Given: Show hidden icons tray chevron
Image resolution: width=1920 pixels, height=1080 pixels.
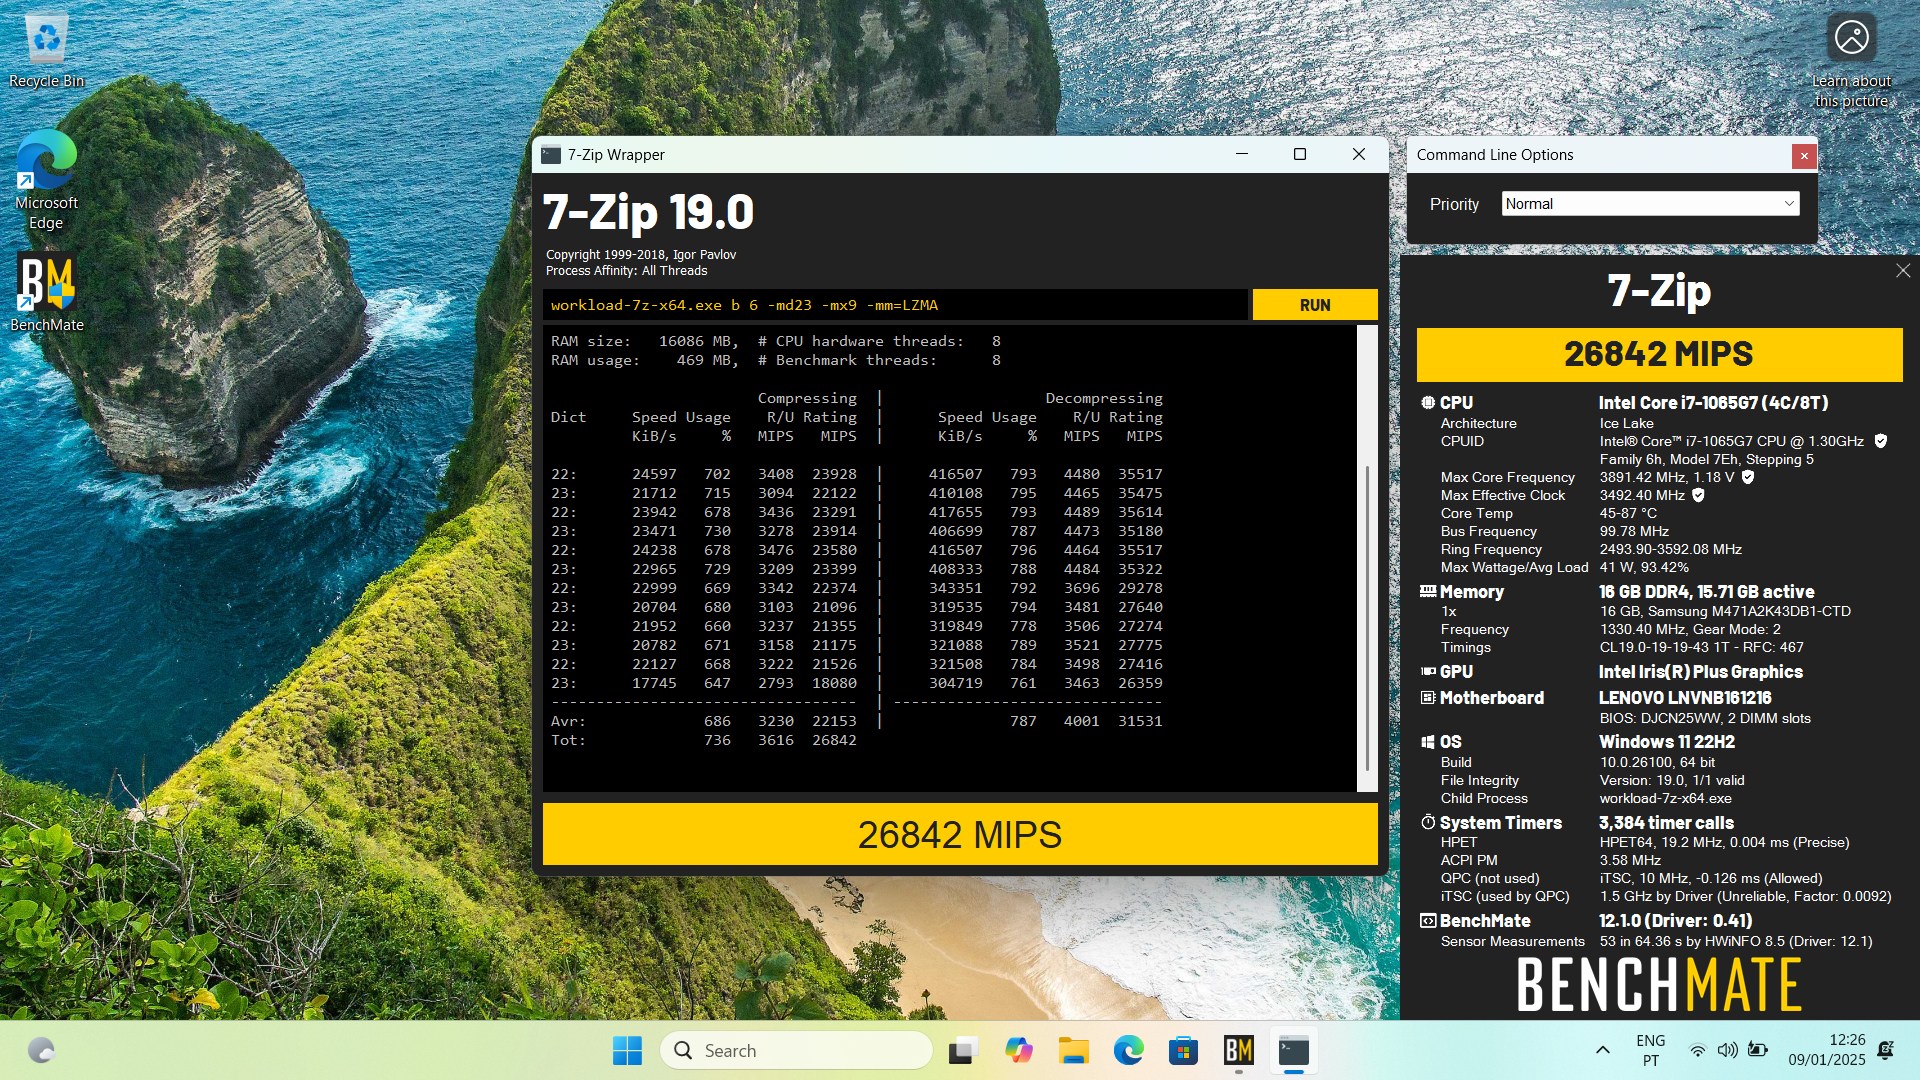Looking at the screenshot, I should [1602, 1050].
